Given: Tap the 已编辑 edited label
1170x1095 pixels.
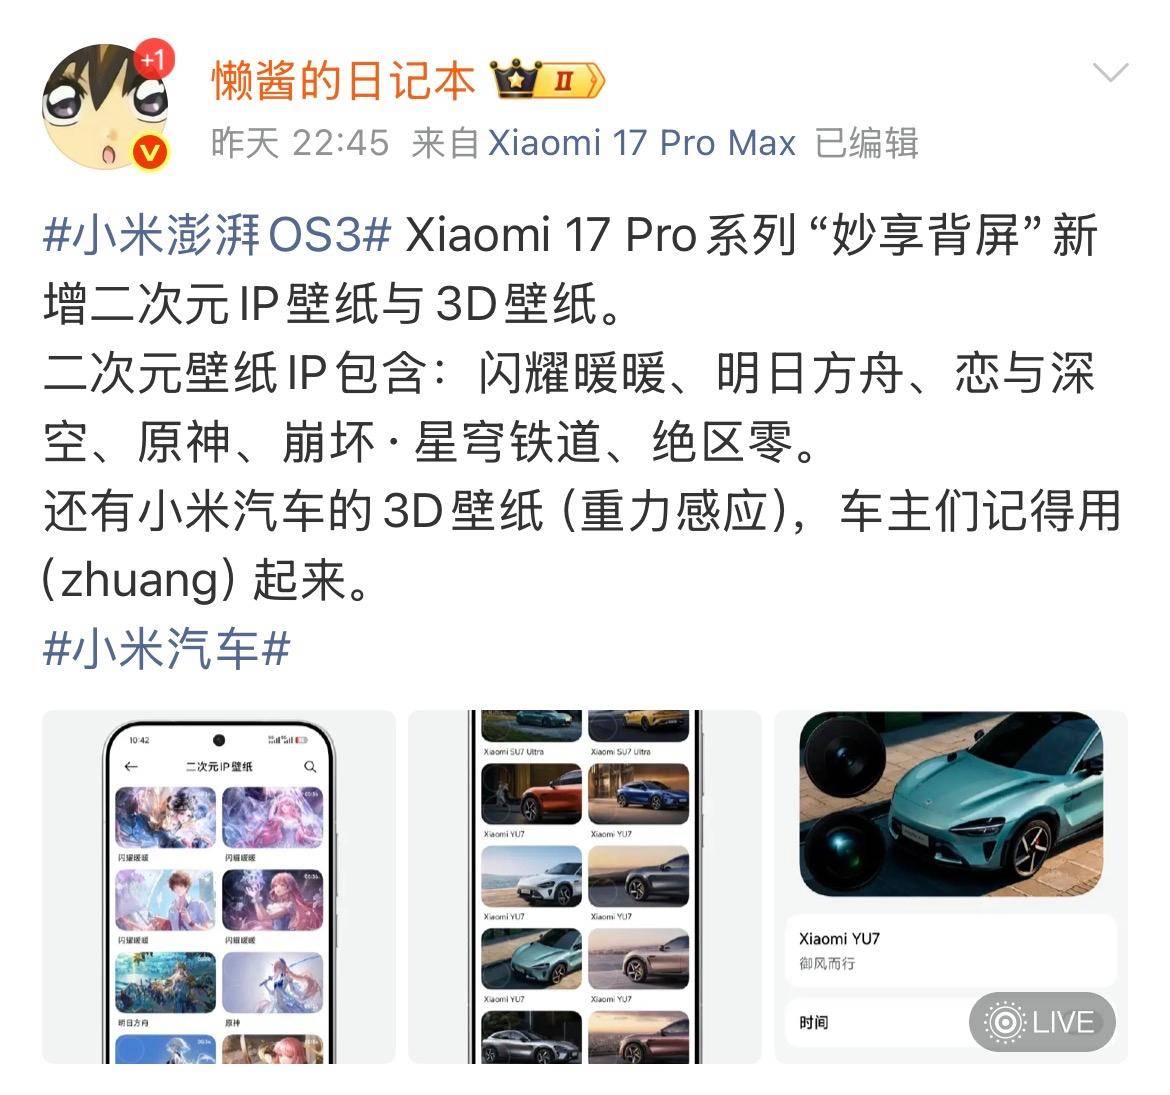Looking at the screenshot, I should click(866, 143).
